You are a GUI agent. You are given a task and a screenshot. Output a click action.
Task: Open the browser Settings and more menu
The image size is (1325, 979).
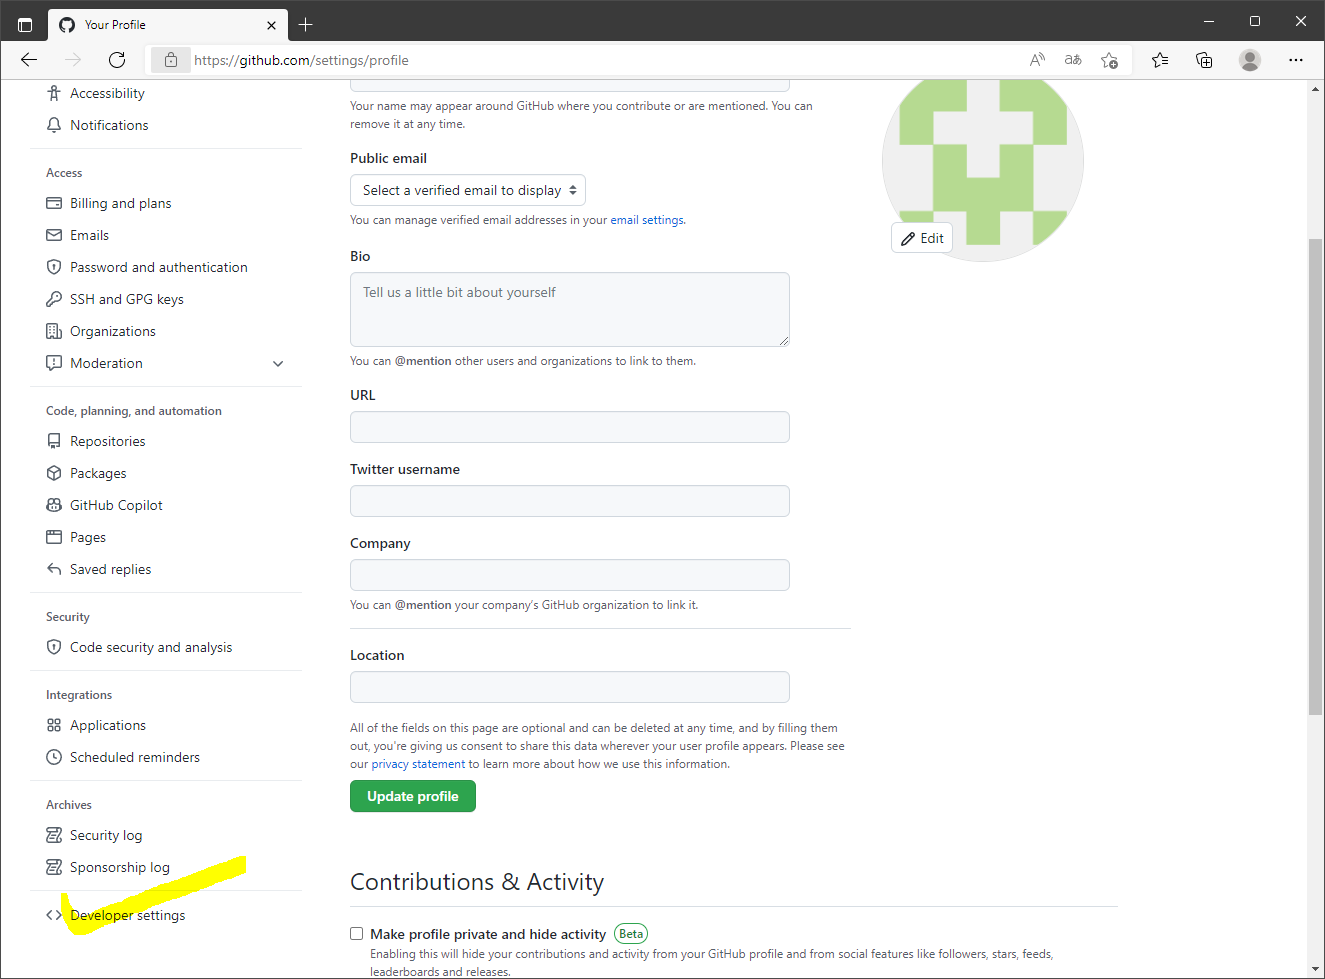pos(1296,60)
